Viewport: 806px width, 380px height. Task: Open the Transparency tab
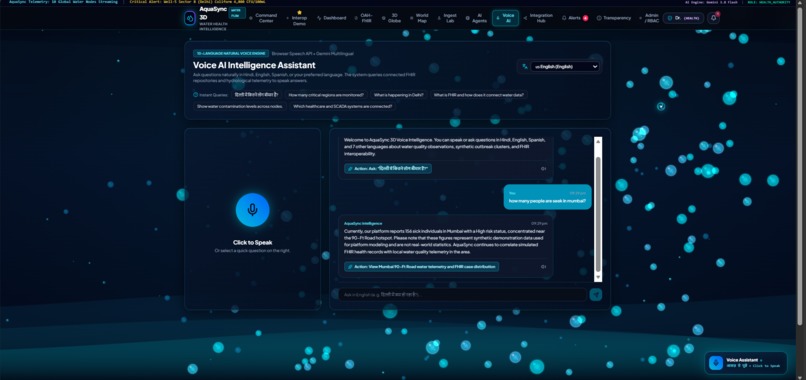coord(614,18)
